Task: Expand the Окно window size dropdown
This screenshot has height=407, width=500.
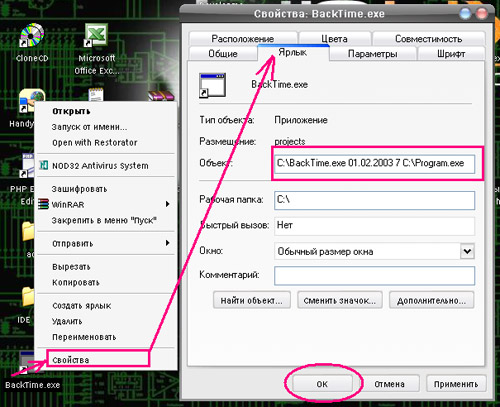Action: click(x=467, y=251)
